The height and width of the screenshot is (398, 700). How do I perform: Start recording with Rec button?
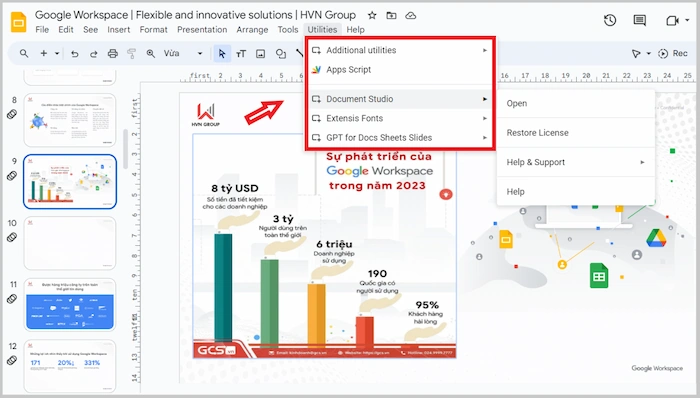click(x=673, y=54)
